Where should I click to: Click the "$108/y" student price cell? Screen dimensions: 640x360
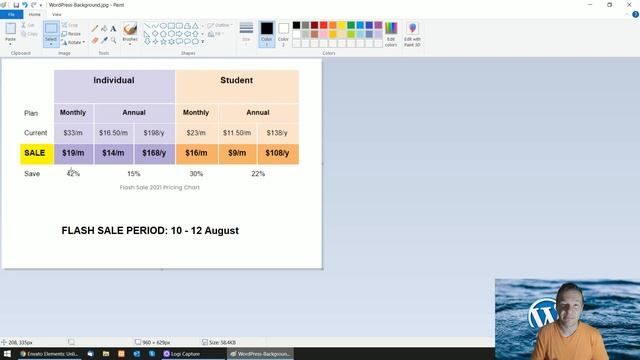pyautogui.click(x=277, y=153)
